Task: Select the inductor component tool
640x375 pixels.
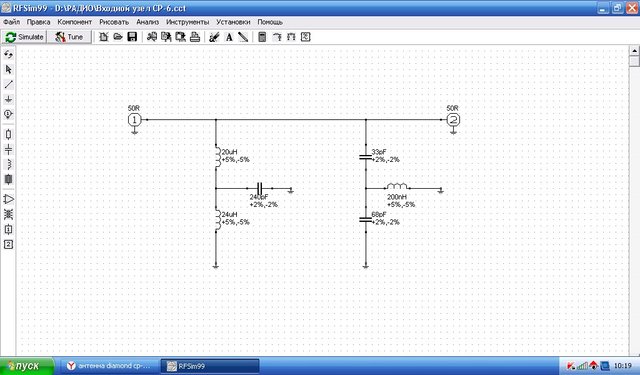Action: pos(8,164)
